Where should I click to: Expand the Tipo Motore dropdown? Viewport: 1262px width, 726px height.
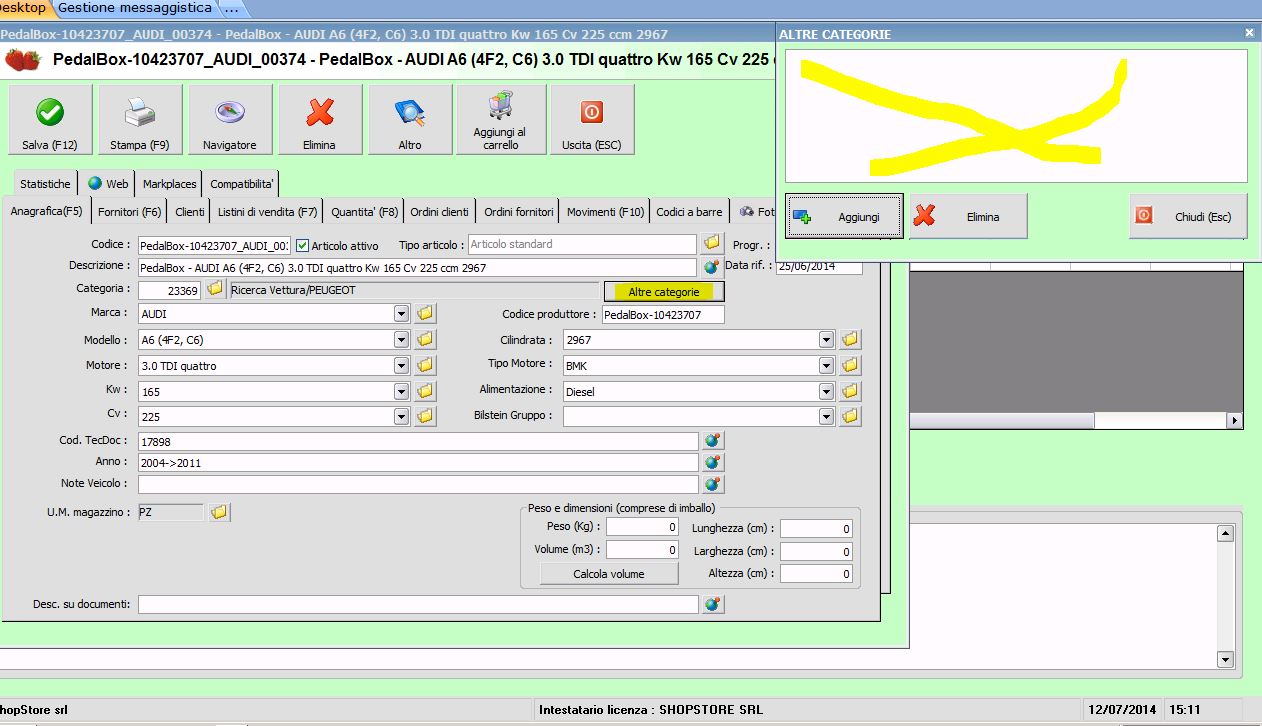pos(826,365)
